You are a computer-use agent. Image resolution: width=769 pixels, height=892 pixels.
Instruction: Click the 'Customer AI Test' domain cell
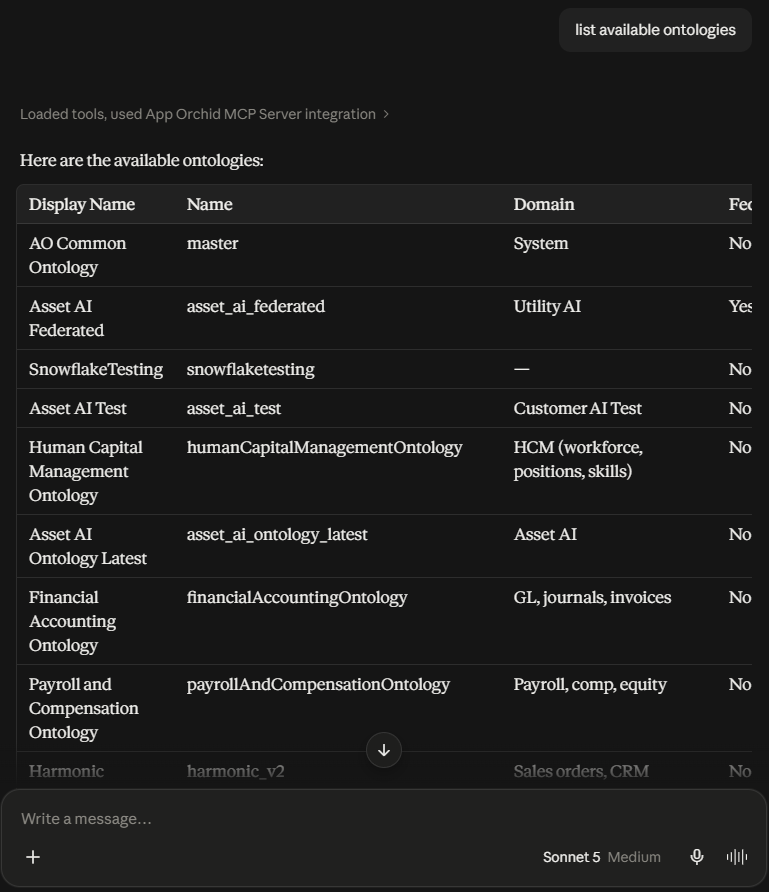click(x=578, y=408)
